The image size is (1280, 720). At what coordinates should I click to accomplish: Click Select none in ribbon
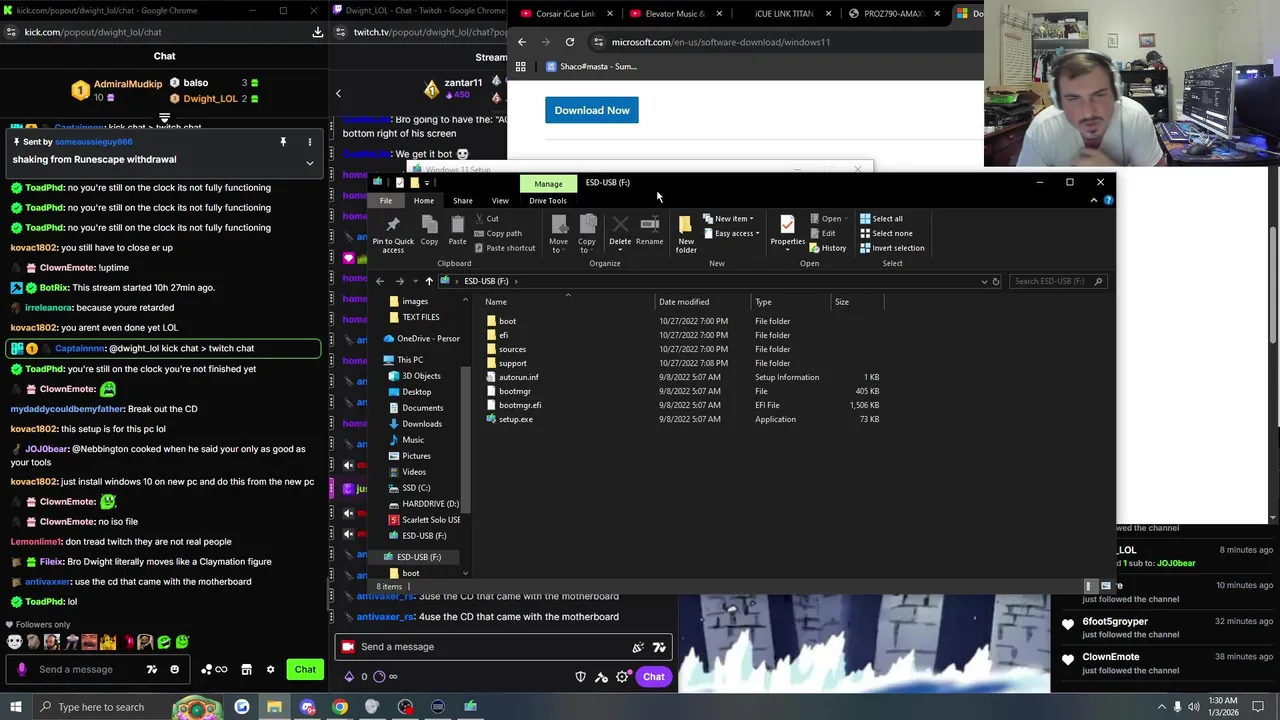click(886, 233)
